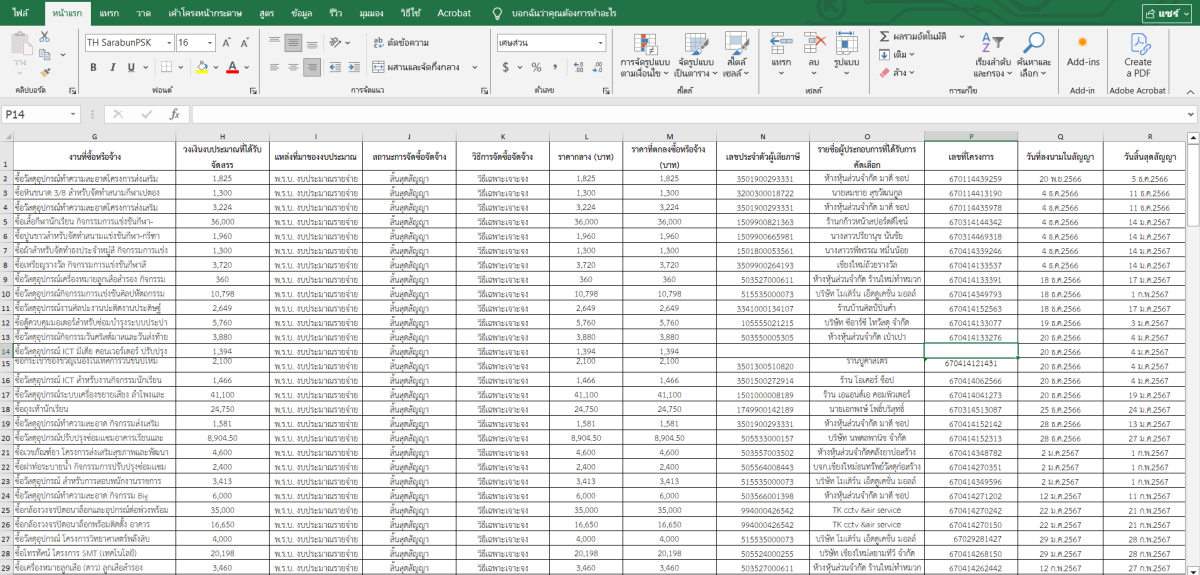1200x575 pixels.
Task: Click the Increase Font Size icon
Action: 227,43
